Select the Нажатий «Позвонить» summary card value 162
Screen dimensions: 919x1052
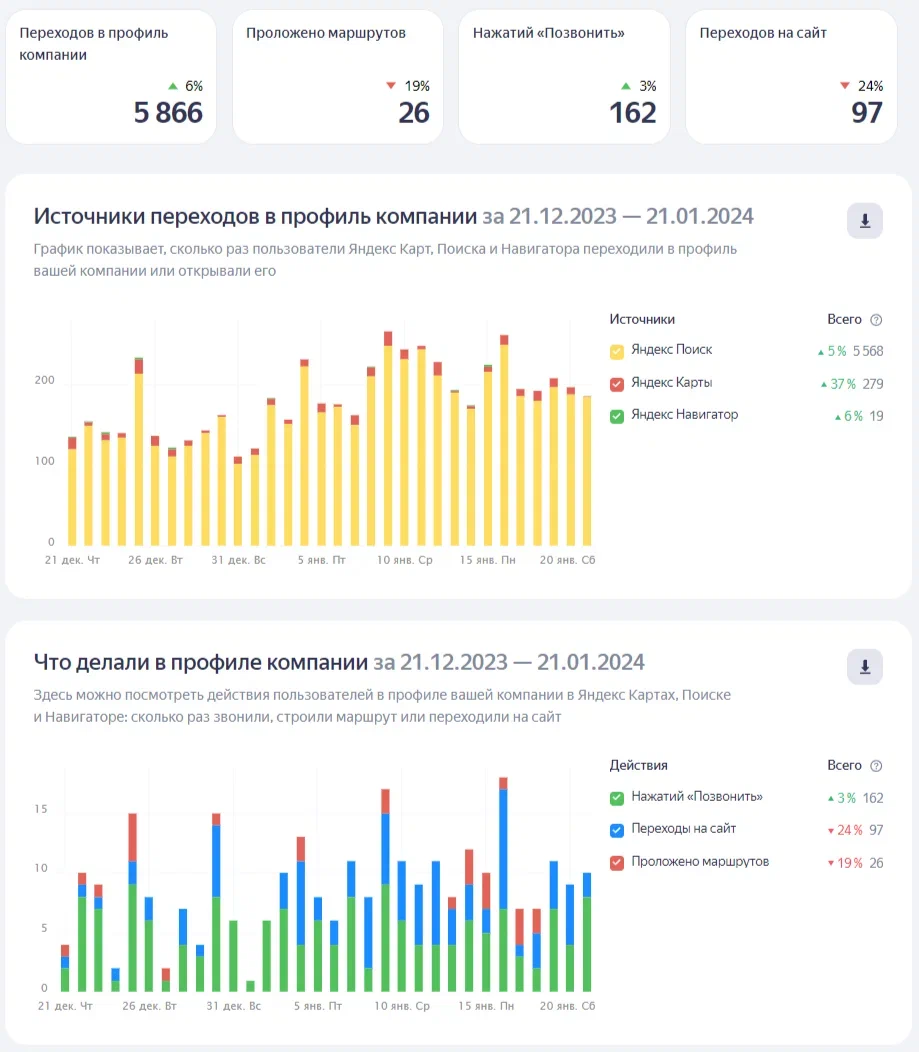click(632, 112)
